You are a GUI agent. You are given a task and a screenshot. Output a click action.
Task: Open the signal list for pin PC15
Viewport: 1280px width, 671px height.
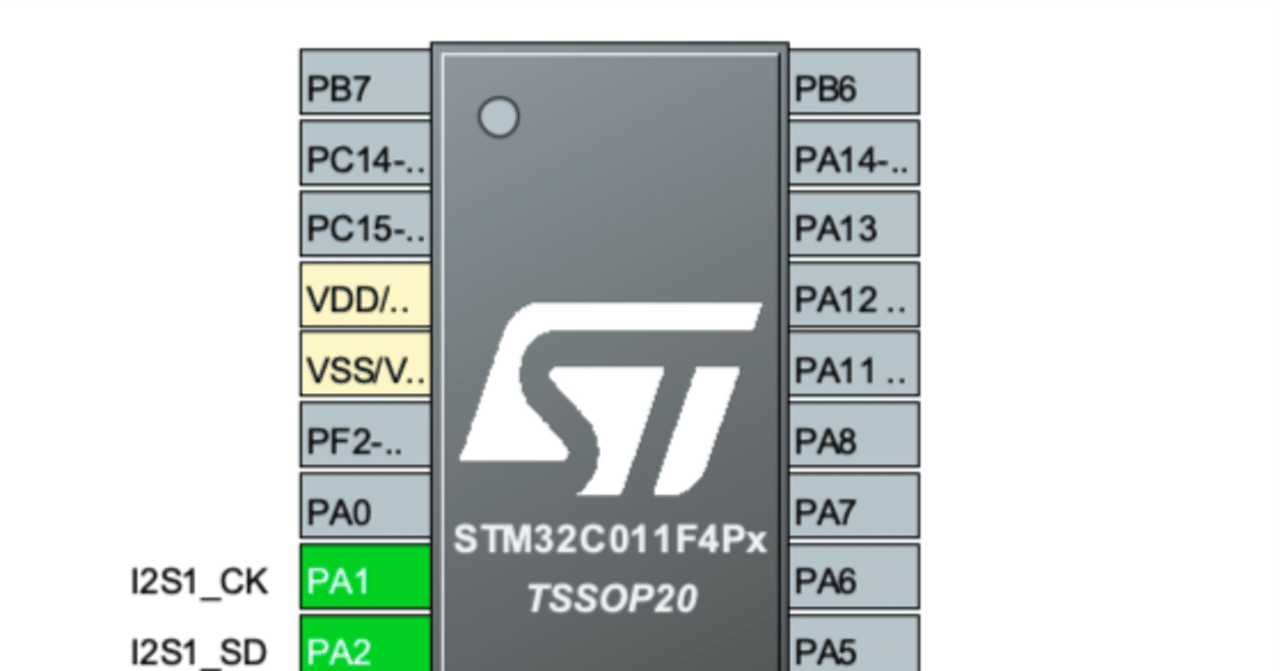364,226
